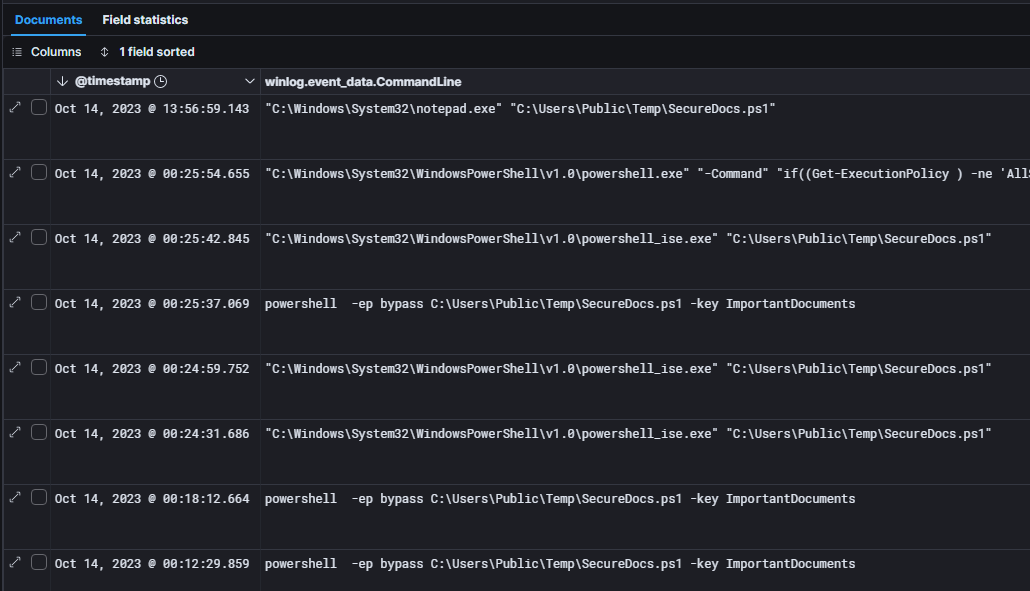Open the Columns selector
The width and height of the screenshot is (1030, 591).
tap(47, 52)
